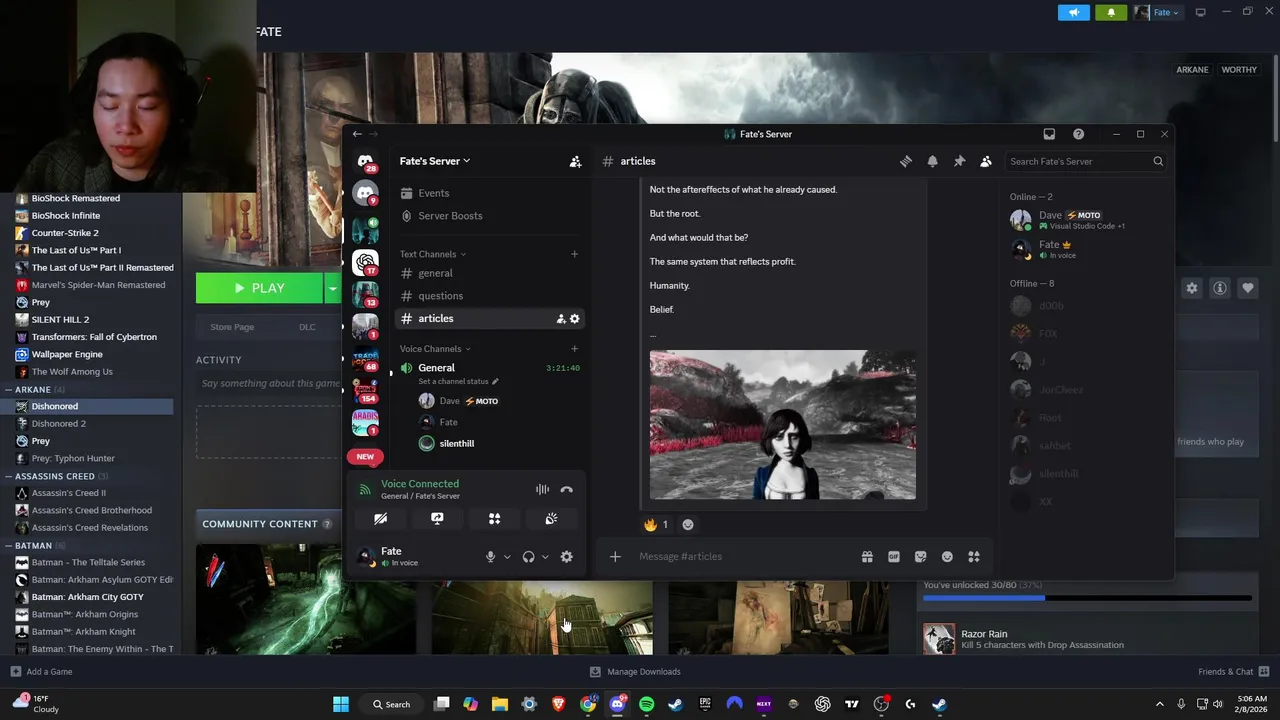Open GIF picker in message bar

pos(894,557)
